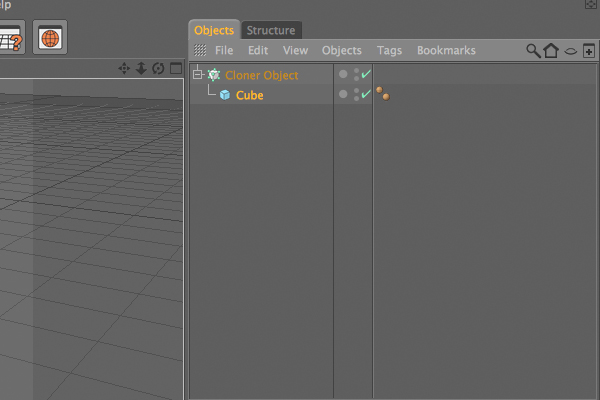
Task: Click the home path icon in Object Manager
Action: coord(551,51)
